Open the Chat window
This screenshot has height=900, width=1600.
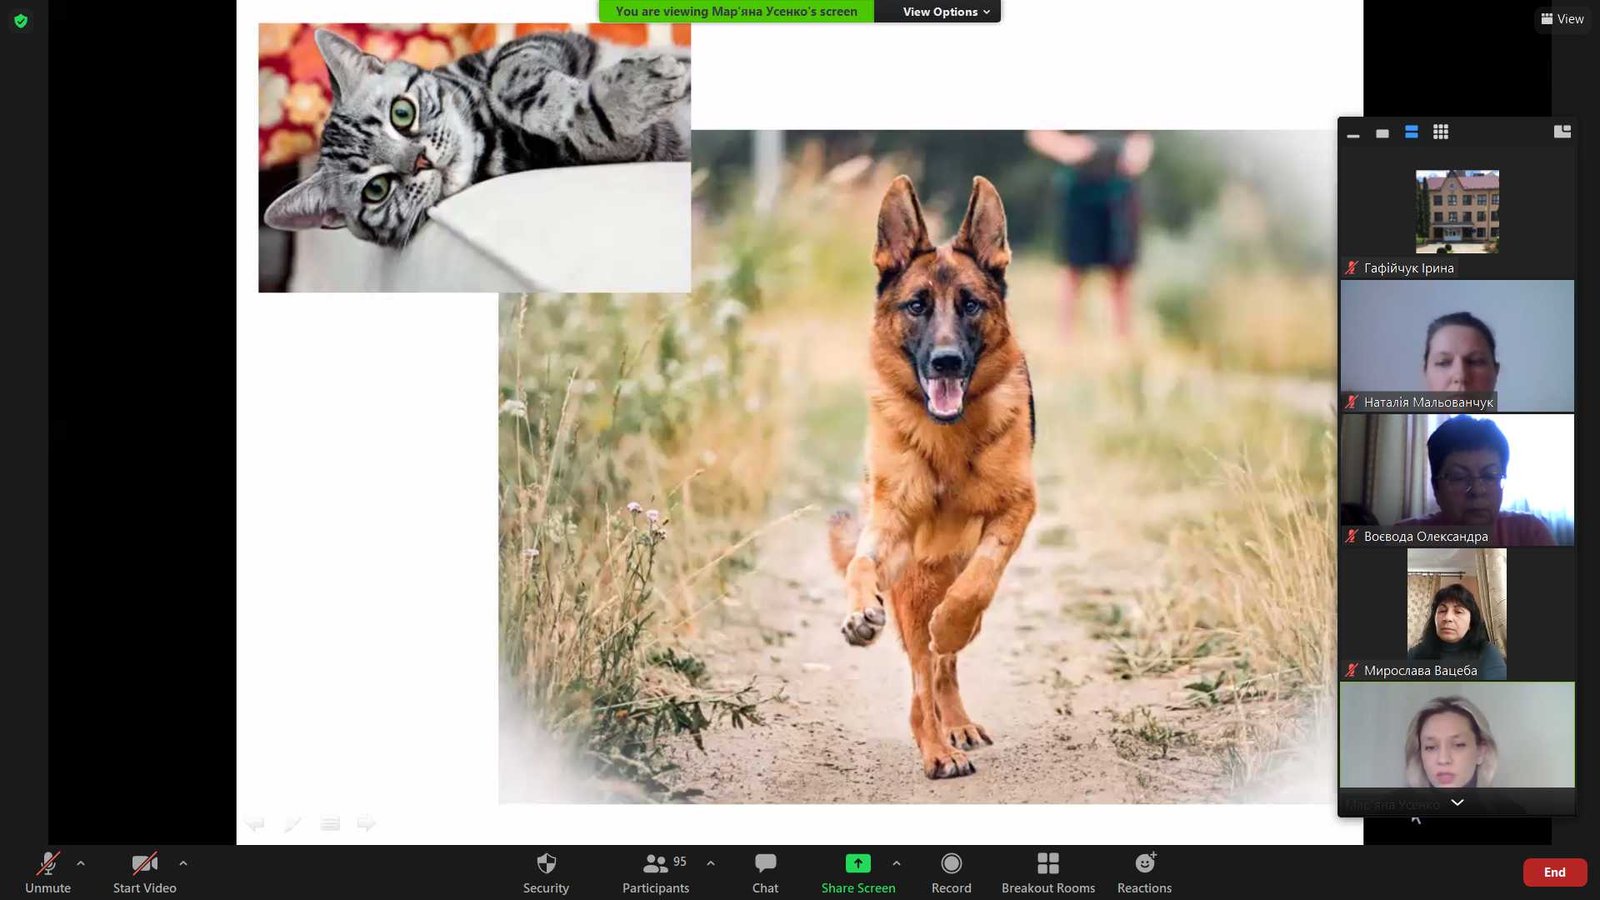point(765,872)
